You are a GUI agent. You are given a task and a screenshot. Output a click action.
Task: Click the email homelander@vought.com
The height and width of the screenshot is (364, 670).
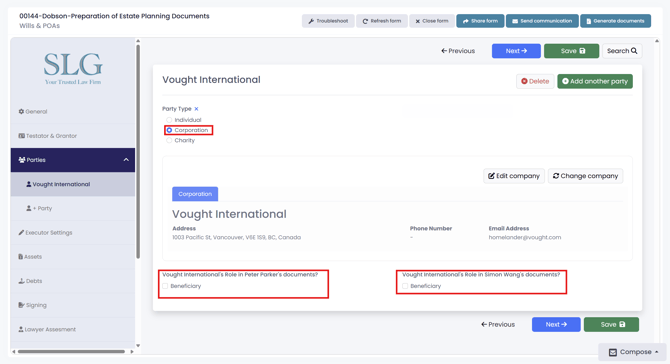pyautogui.click(x=525, y=238)
